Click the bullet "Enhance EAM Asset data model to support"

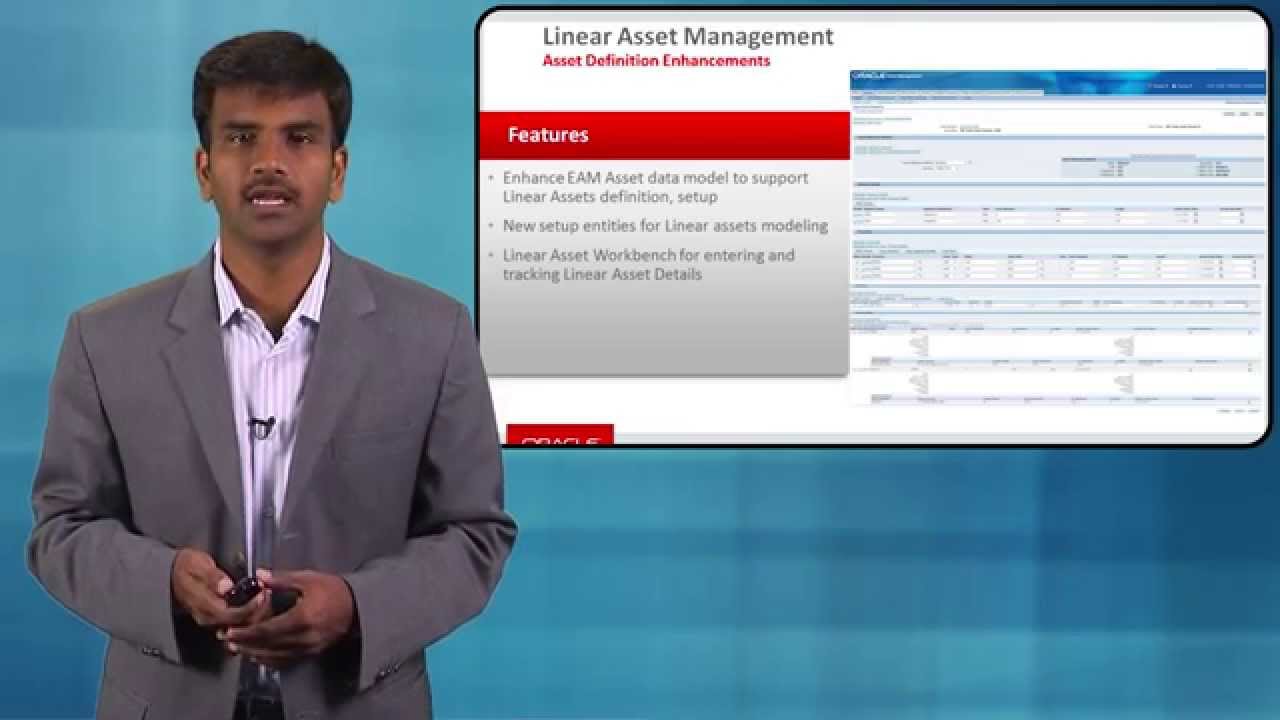[x=655, y=178]
